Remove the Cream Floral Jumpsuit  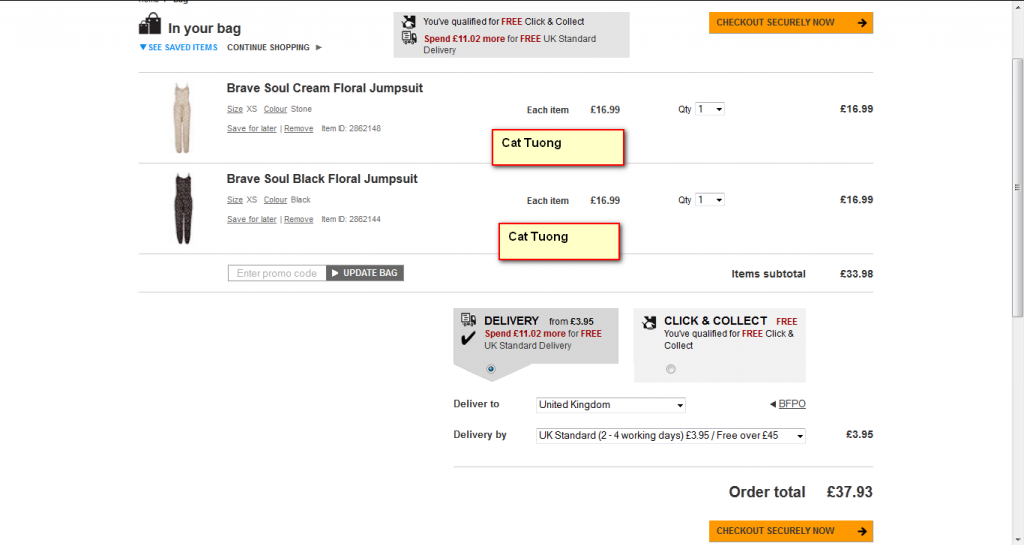[x=298, y=129]
